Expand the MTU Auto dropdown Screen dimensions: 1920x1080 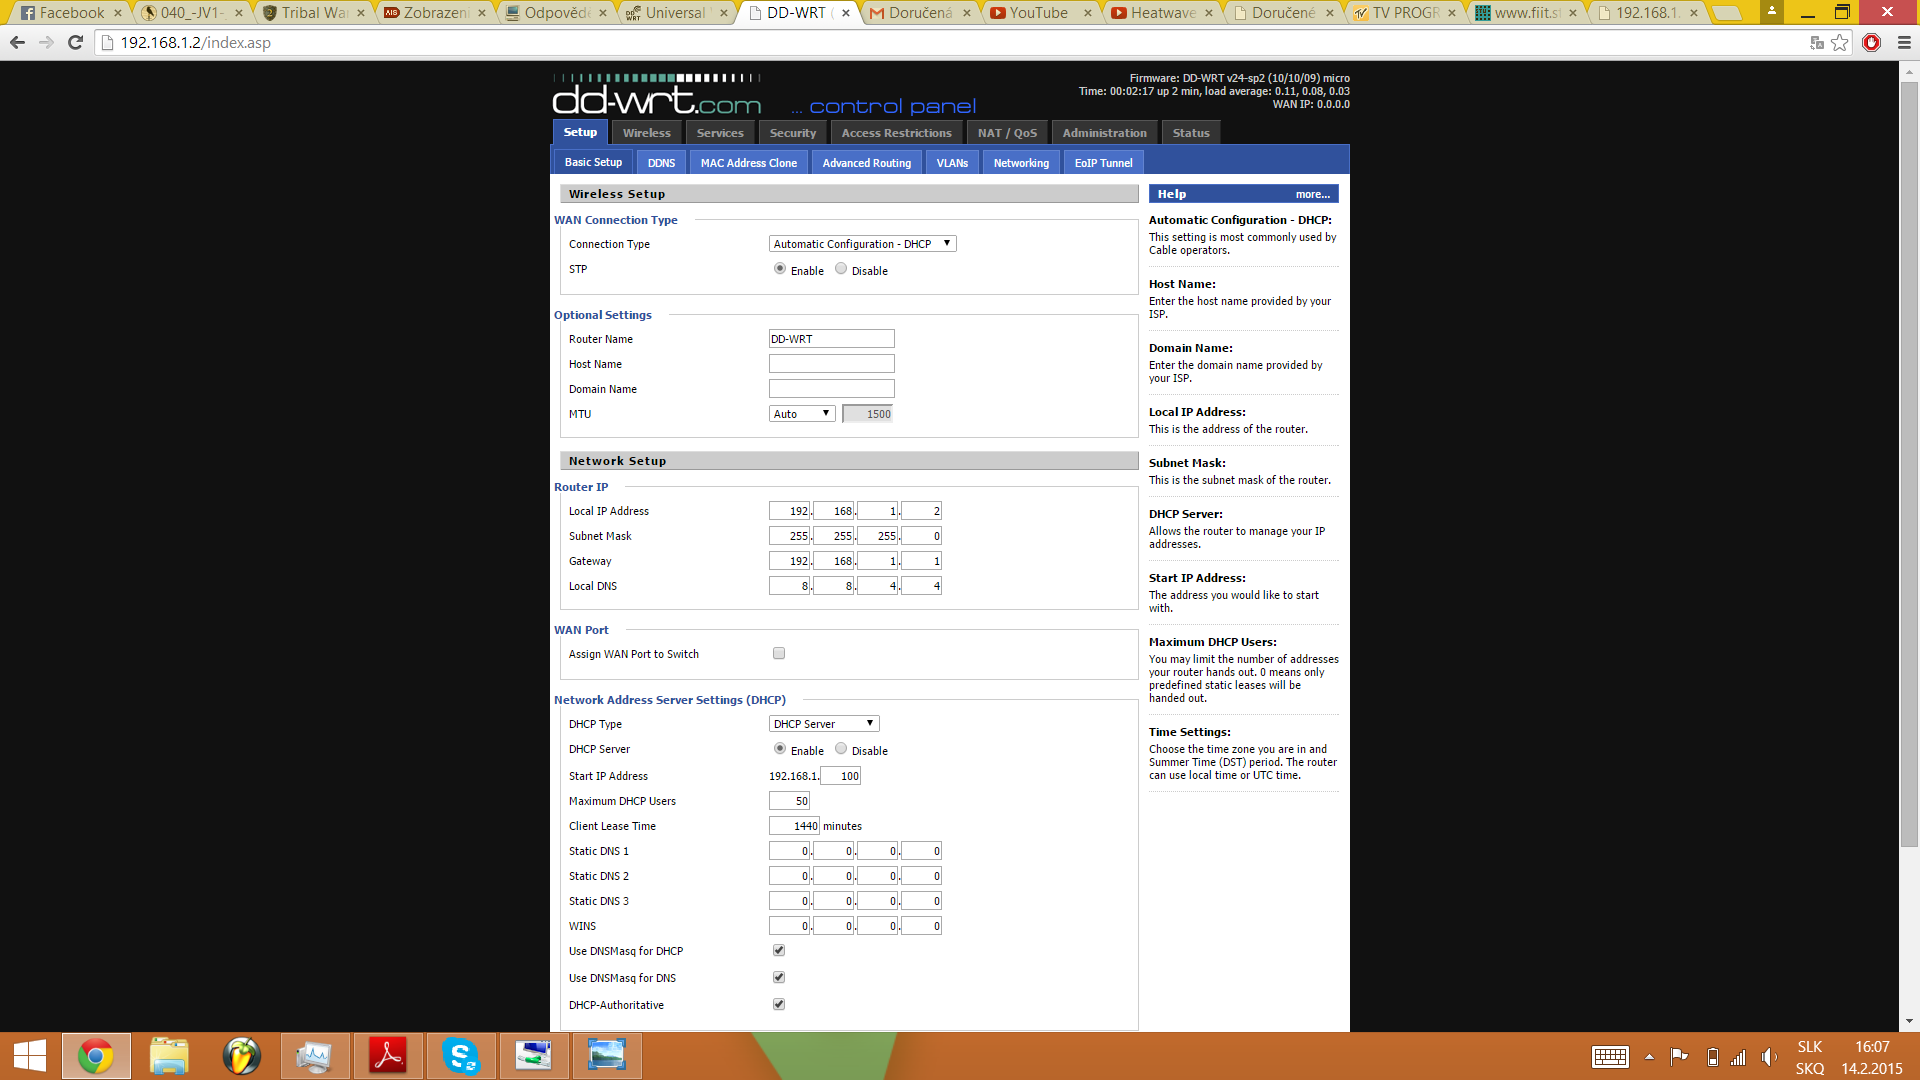[801, 414]
